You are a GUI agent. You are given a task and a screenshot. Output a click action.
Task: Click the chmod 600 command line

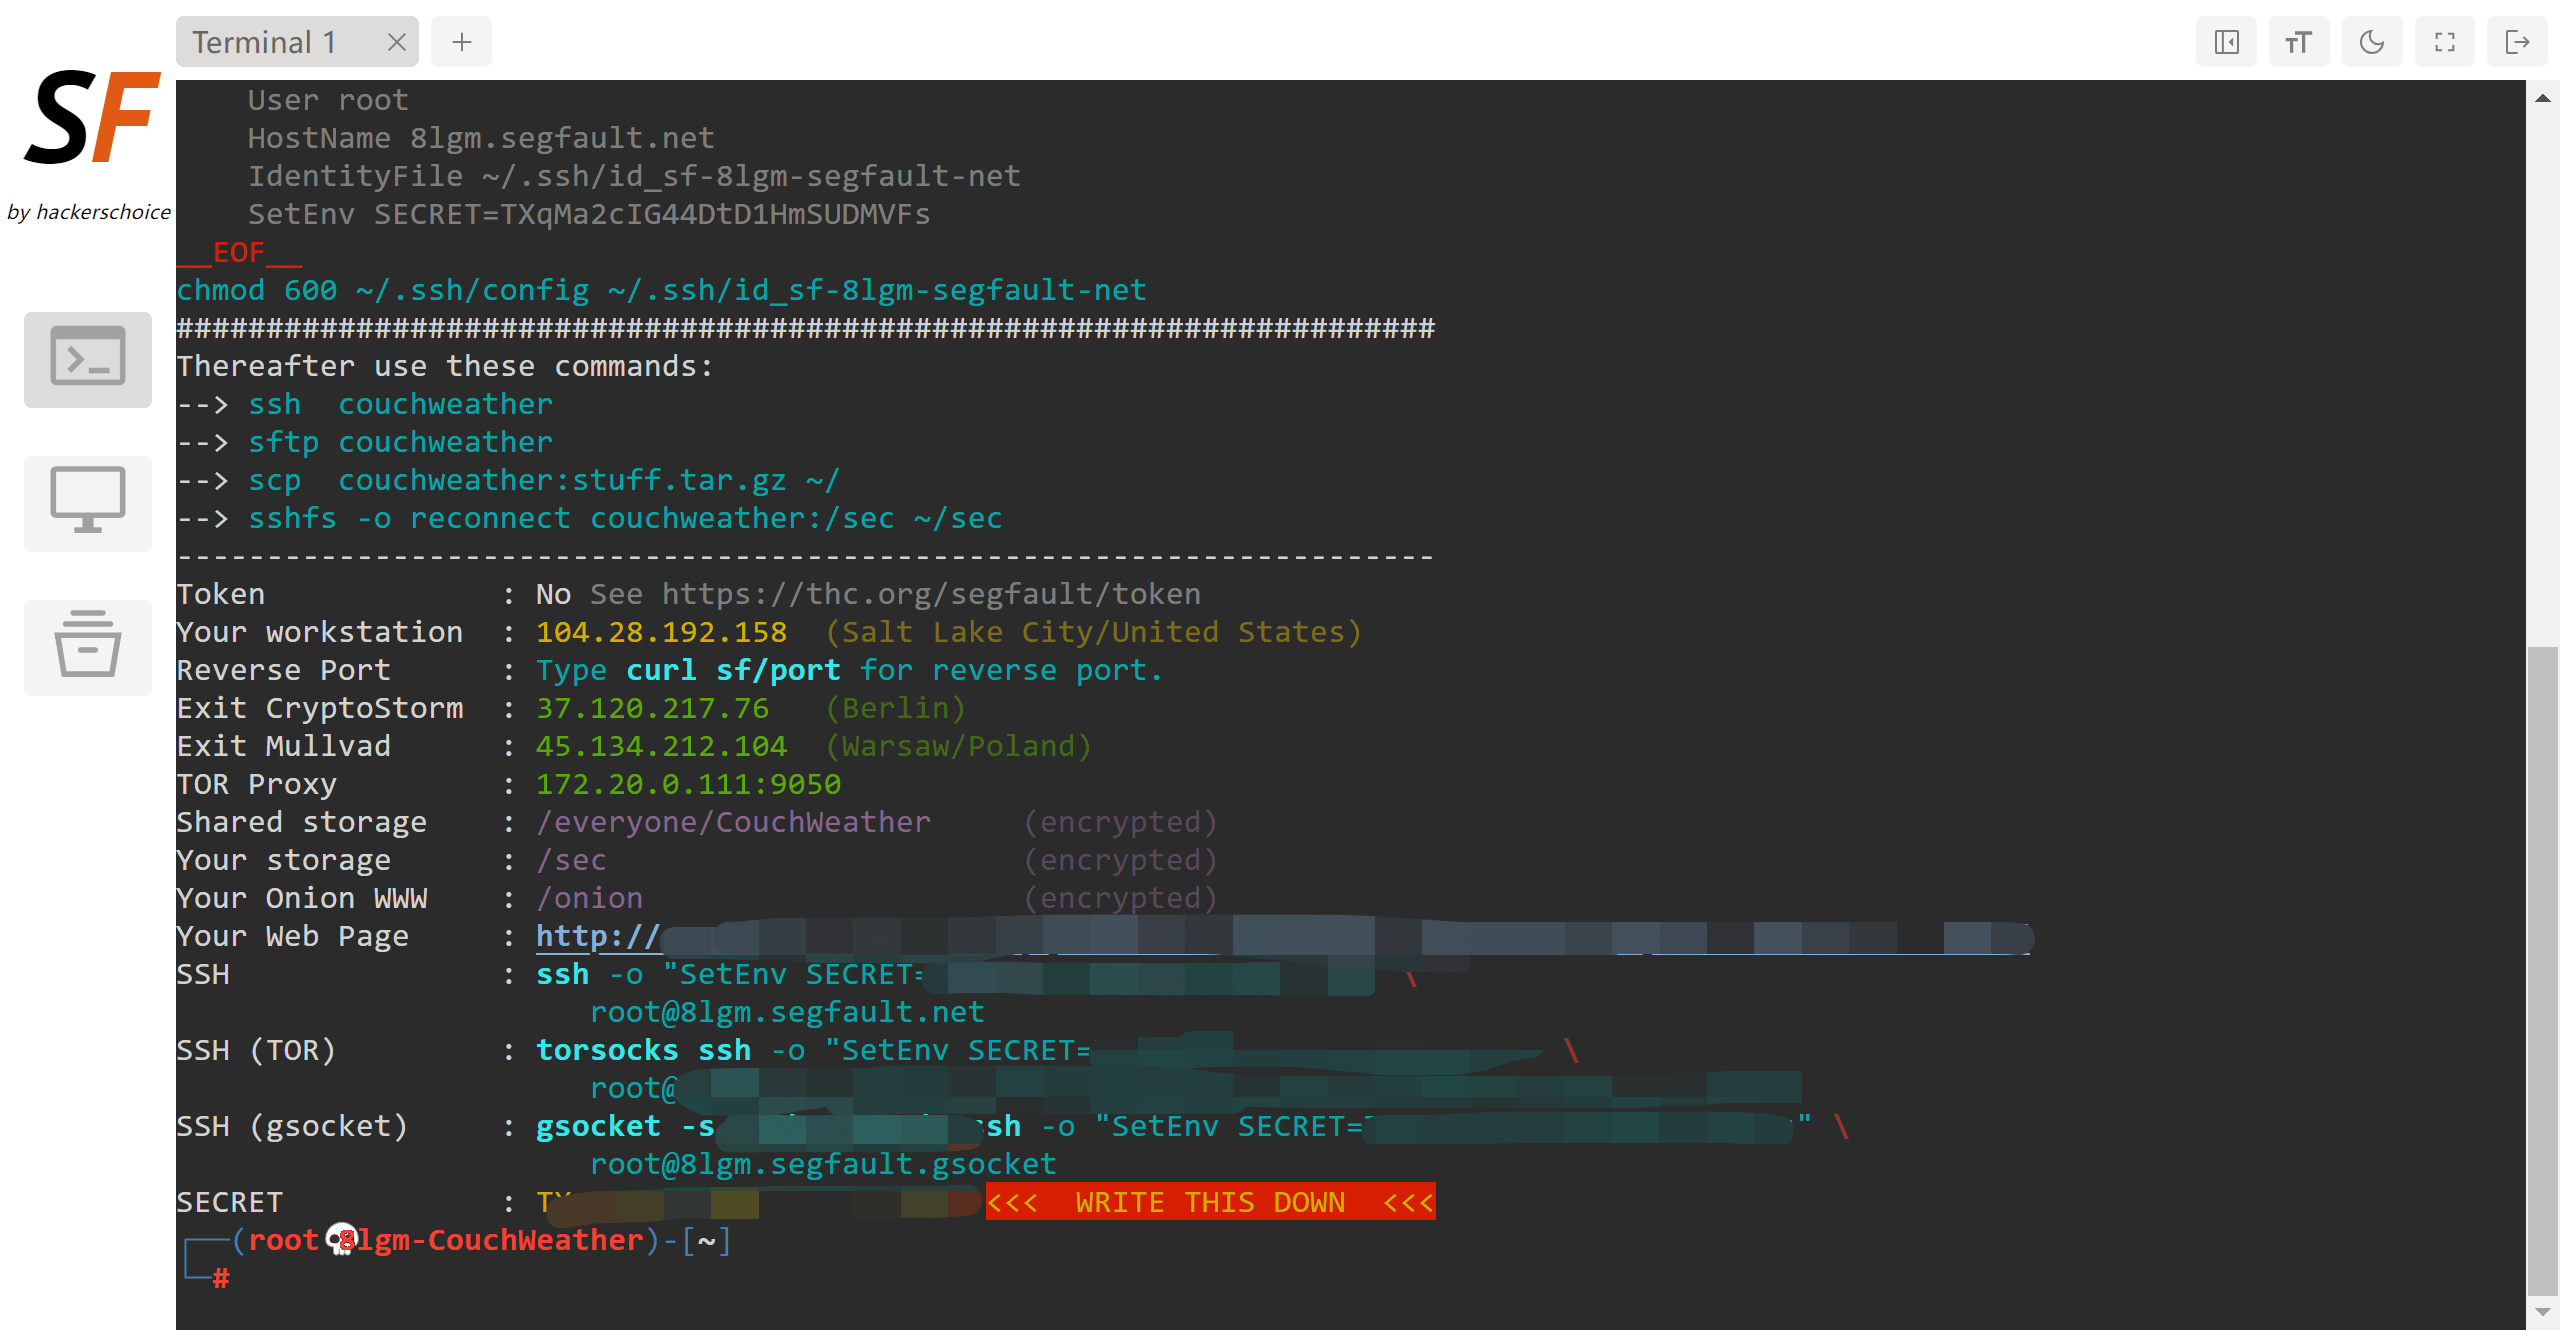(x=661, y=290)
